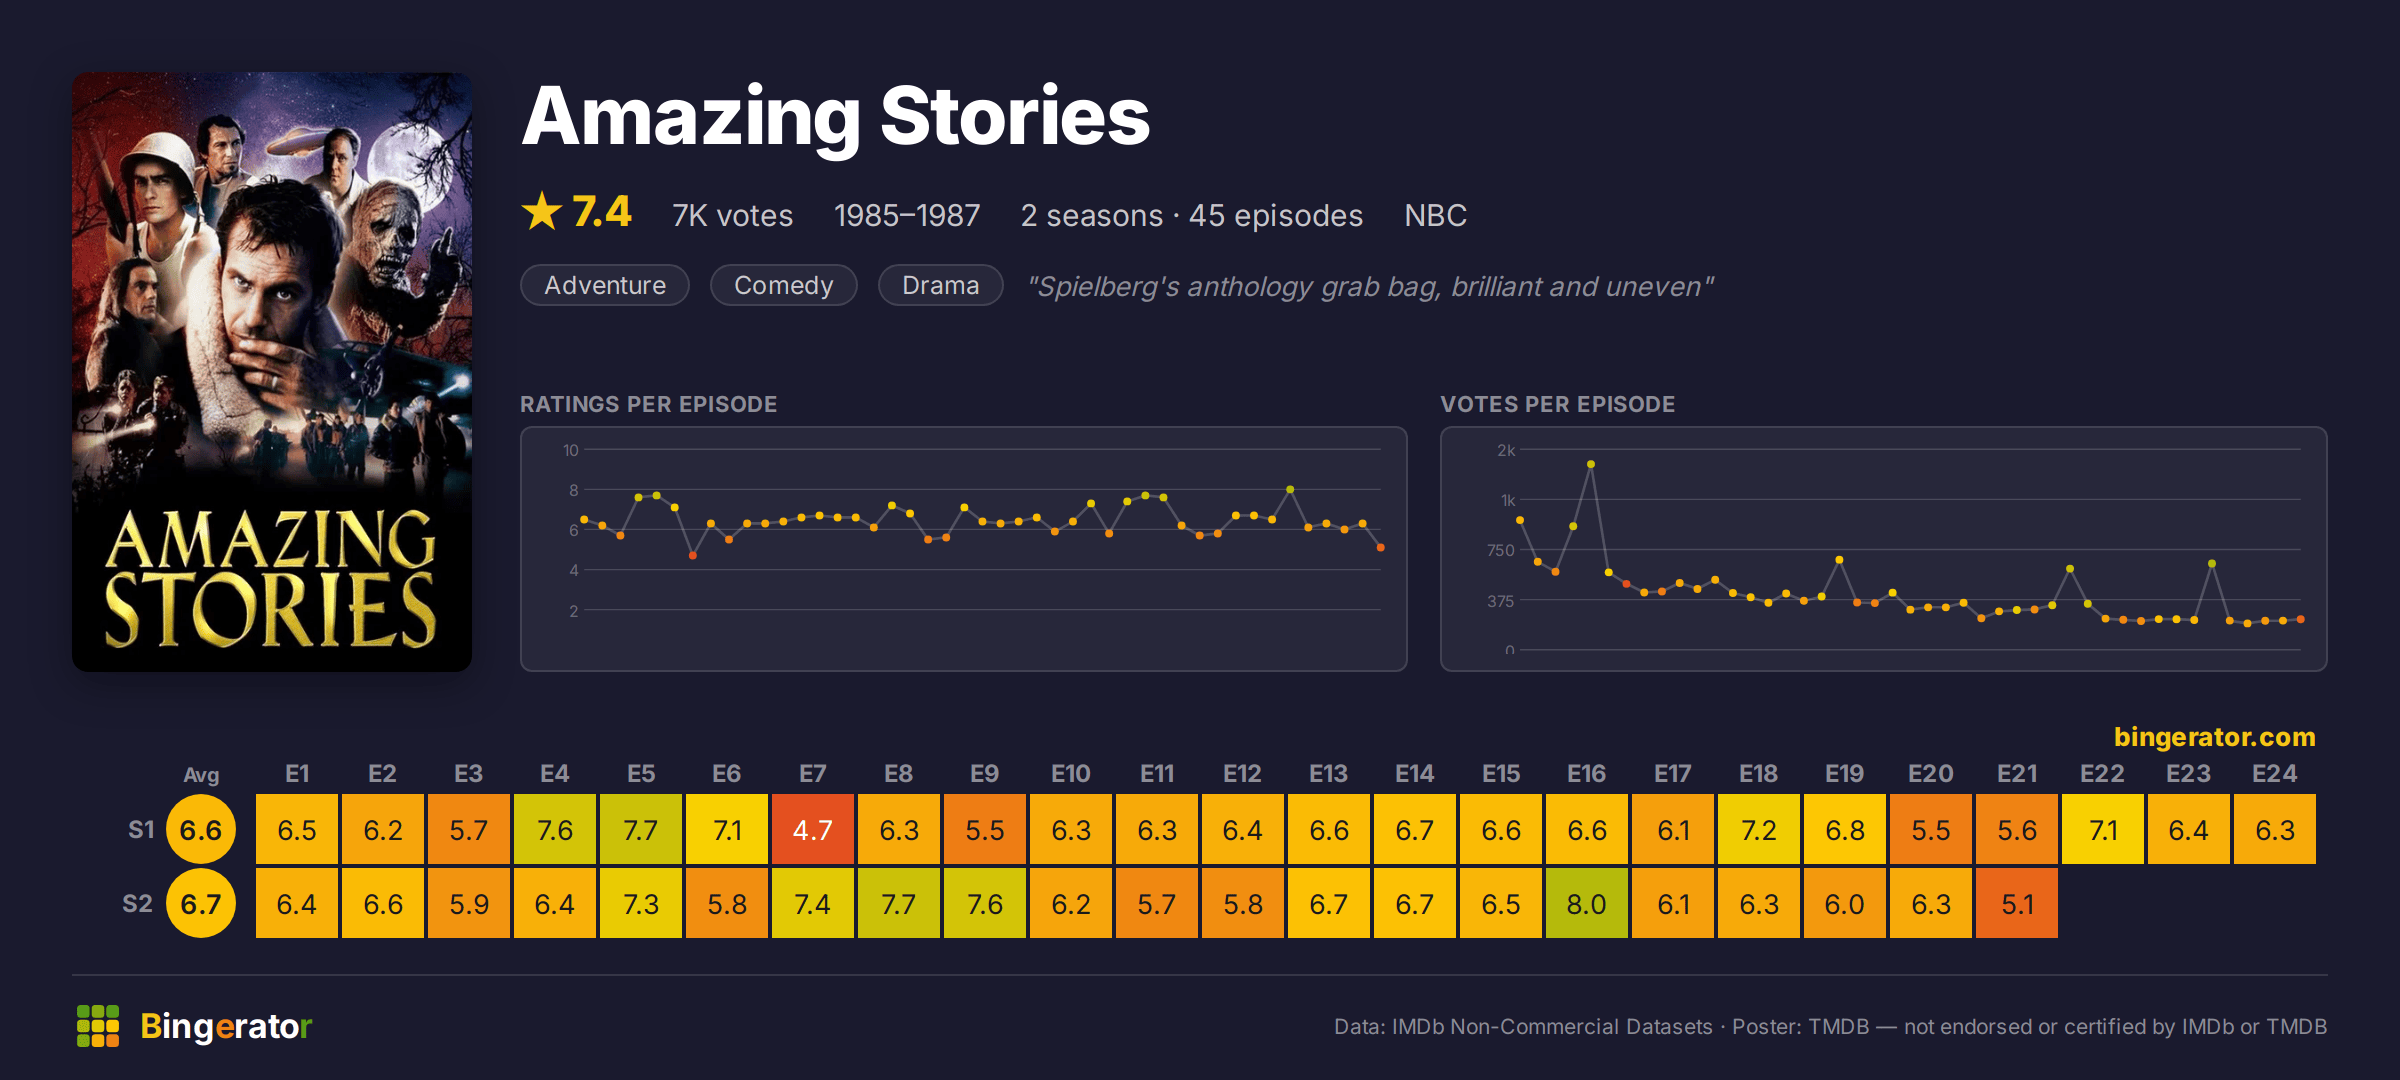2400x1080 pixels.
Task: Select the S1 E5 cell rated 7.7
Action: click(x=641, y=830)
